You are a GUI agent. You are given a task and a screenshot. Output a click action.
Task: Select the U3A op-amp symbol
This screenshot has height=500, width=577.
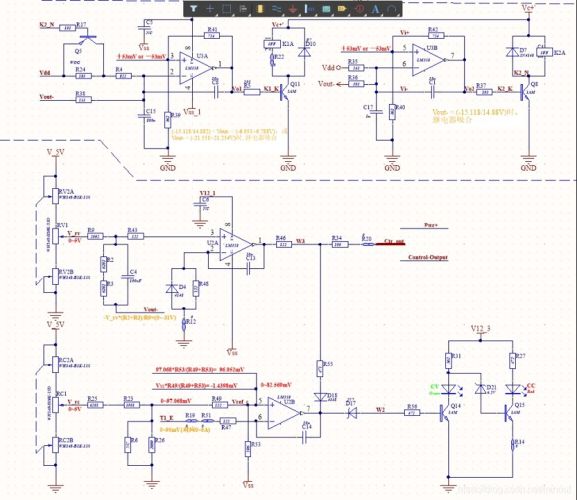pyautogui.click(x=195, y=68)
